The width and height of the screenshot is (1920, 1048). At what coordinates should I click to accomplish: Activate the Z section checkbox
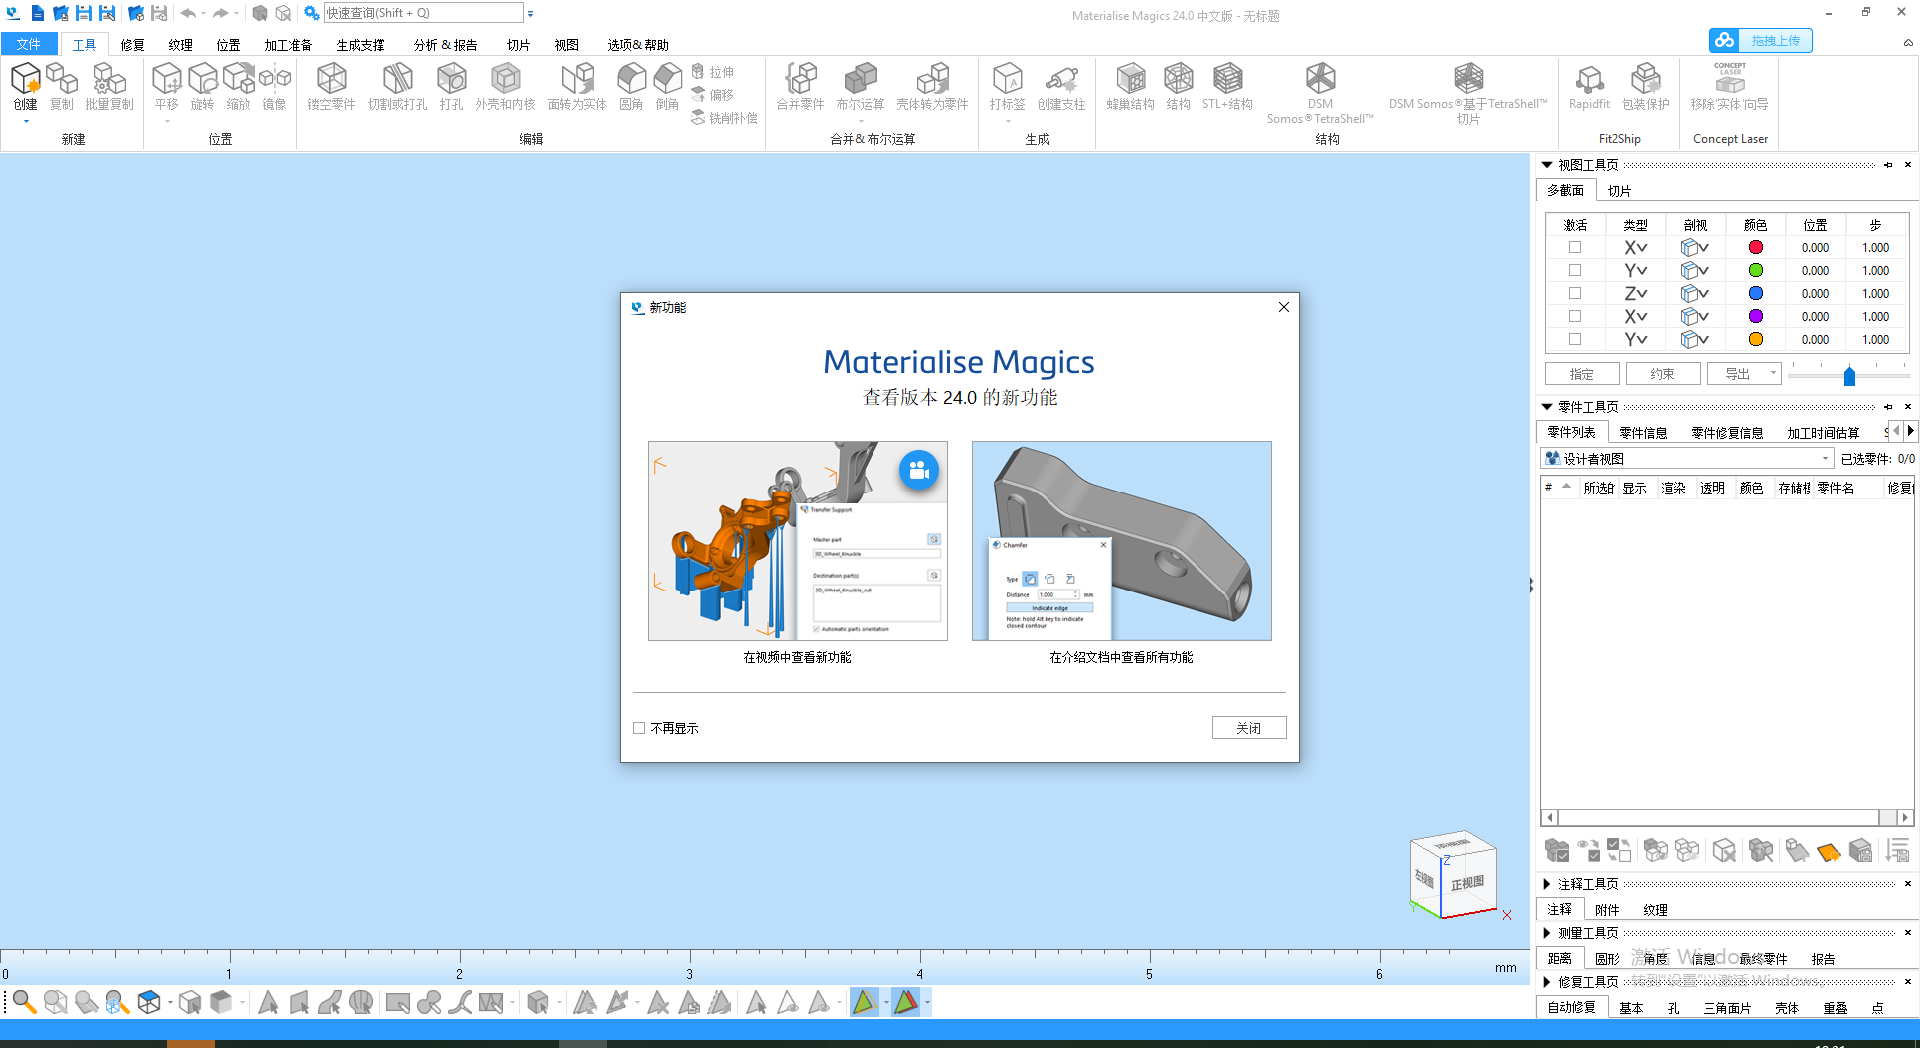[1575, 293]
